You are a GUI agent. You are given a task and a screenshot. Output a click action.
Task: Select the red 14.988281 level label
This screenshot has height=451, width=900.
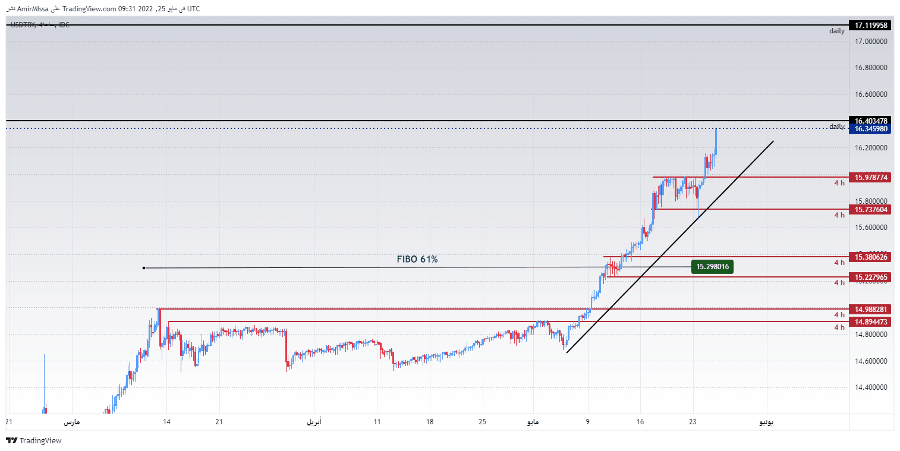[x=871, y=309]
